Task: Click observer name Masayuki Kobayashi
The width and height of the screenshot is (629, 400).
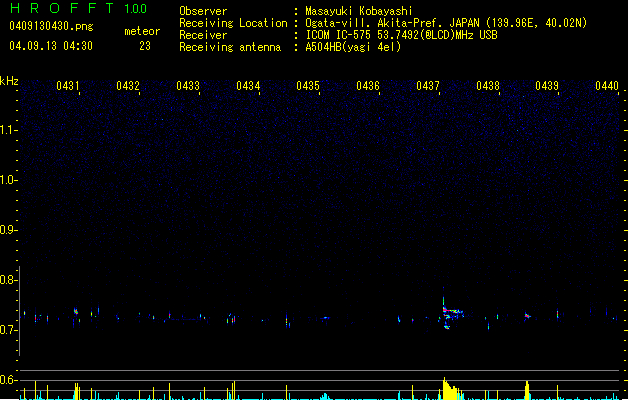Action: 359,11
